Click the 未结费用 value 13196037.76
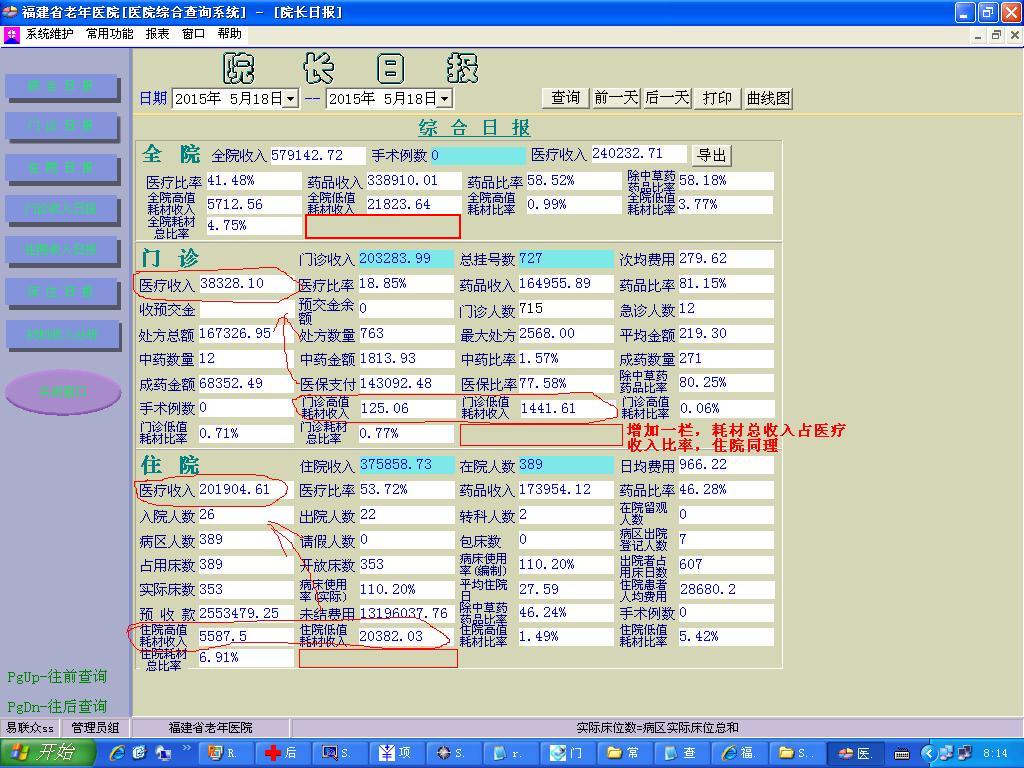The height and width of the screenshot is (768, 1024). 406,613
